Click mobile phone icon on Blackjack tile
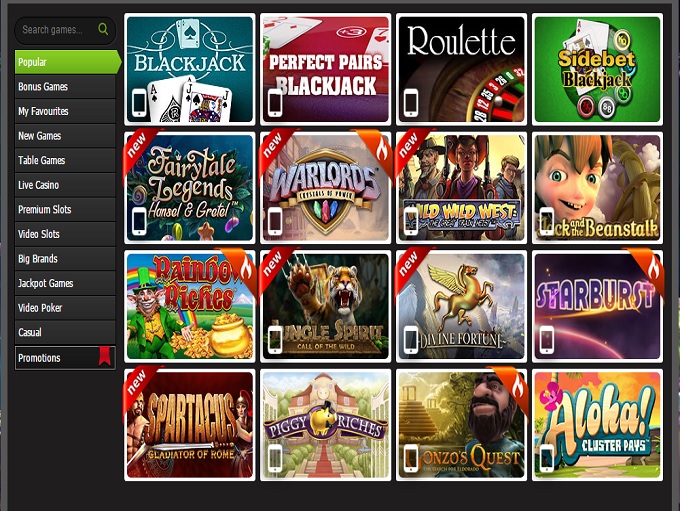 [x=139, y=102]
